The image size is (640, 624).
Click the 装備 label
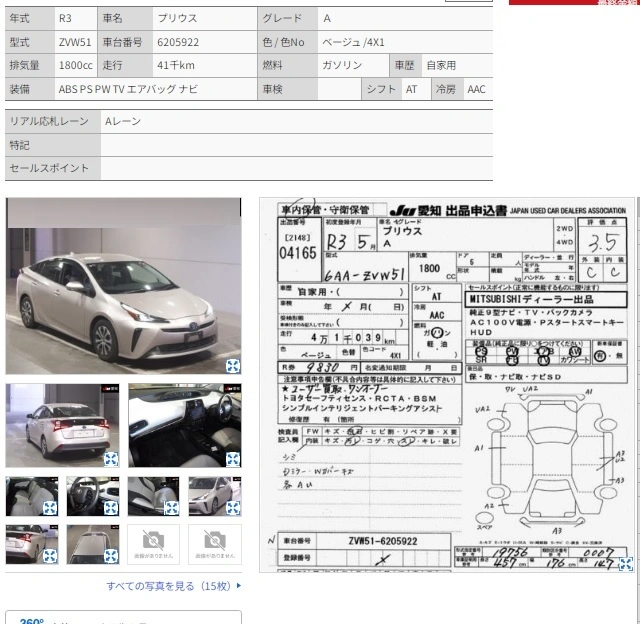(19, 89)
